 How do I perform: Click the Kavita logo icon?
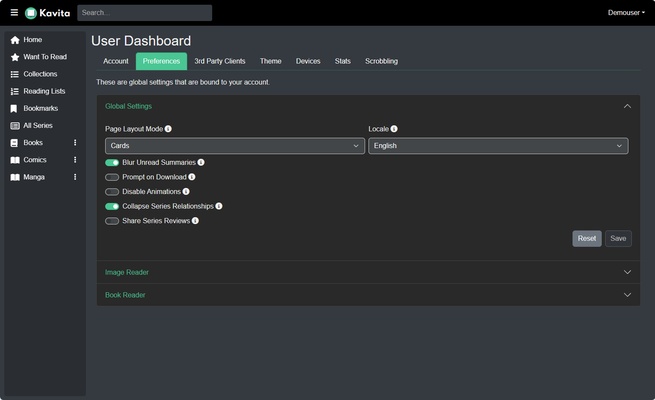(31, 13)
